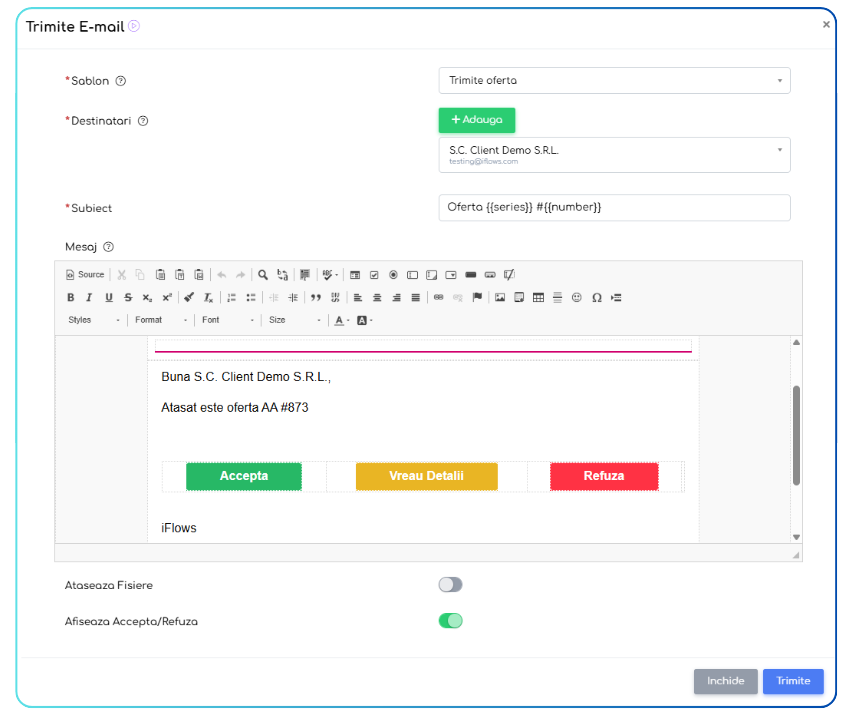The height and width of the screenshot is (718, 851).
Task: Click the underline formatting icon
Action: [x=109, y=298]
